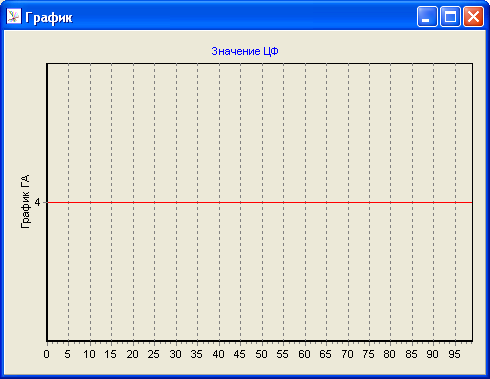490x379 pixels.
Task: Click the График window app icon
Action: [x=14, y=16]
